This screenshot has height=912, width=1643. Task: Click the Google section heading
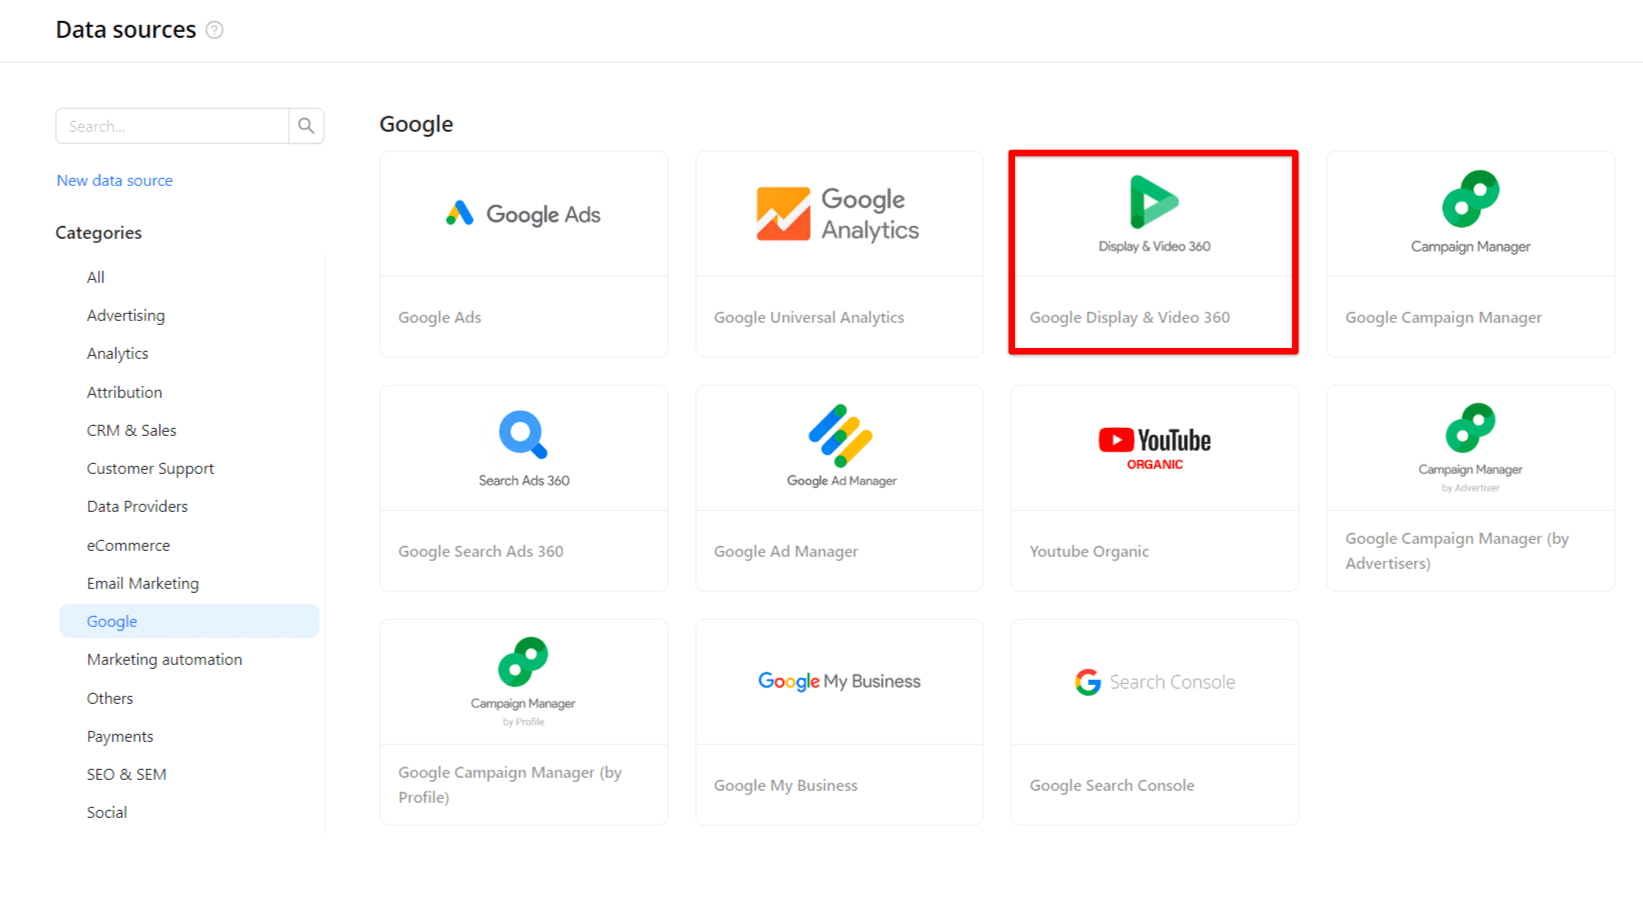click(416, 124)
